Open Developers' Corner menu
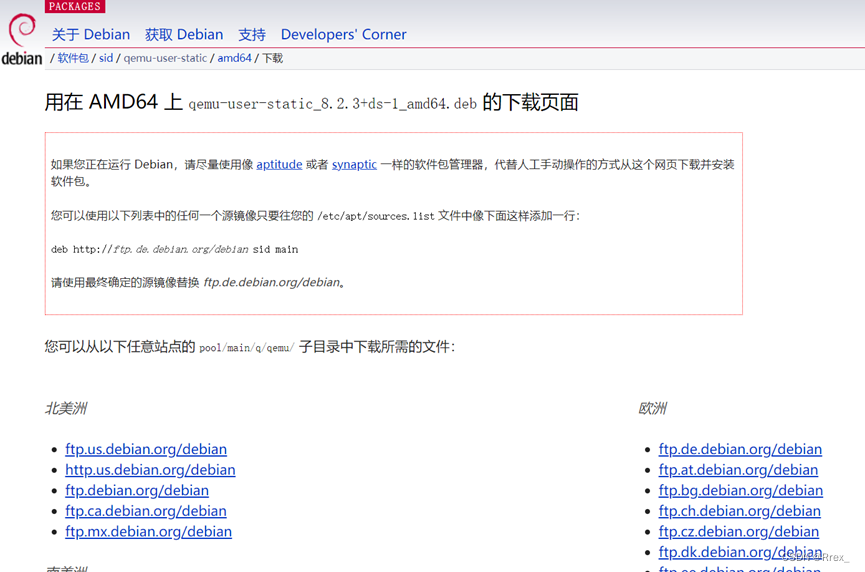The image size is (865, 572). [344, 35]
